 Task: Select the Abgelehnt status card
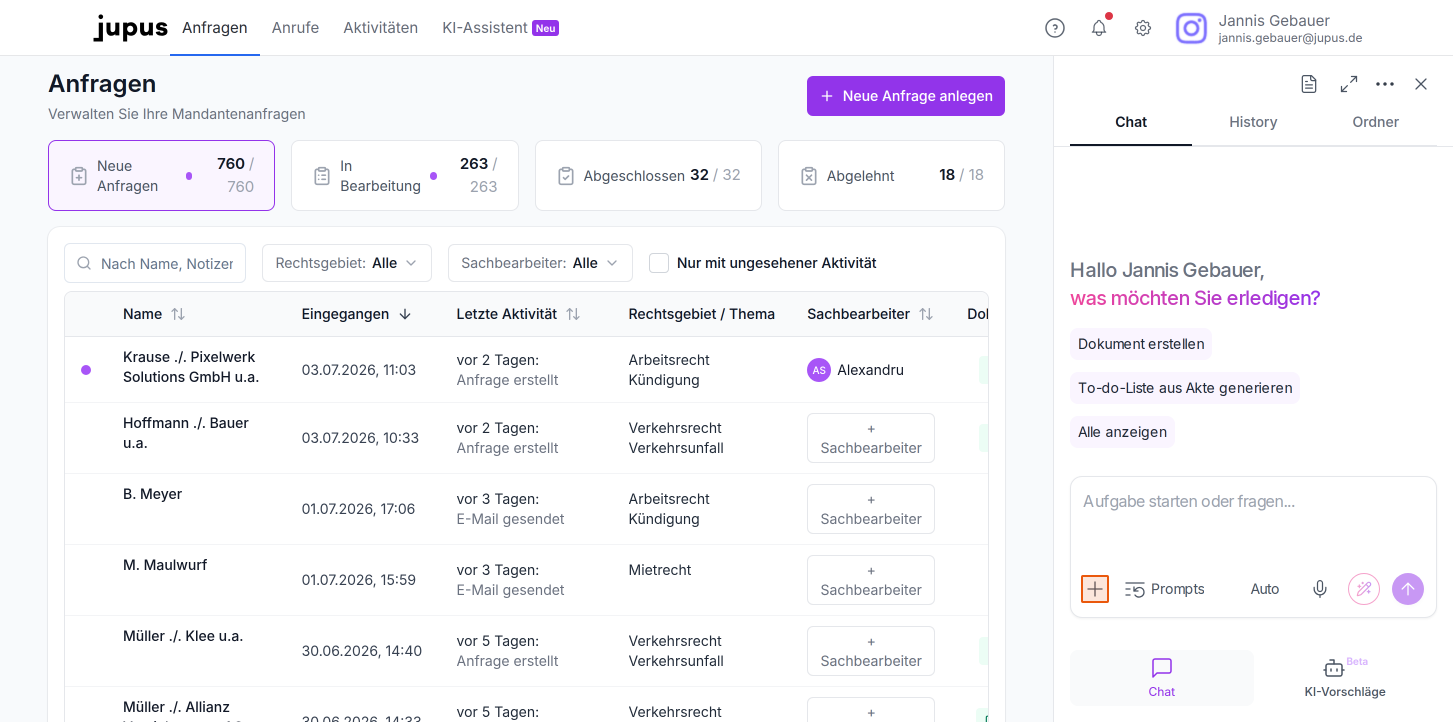(891, 175)
